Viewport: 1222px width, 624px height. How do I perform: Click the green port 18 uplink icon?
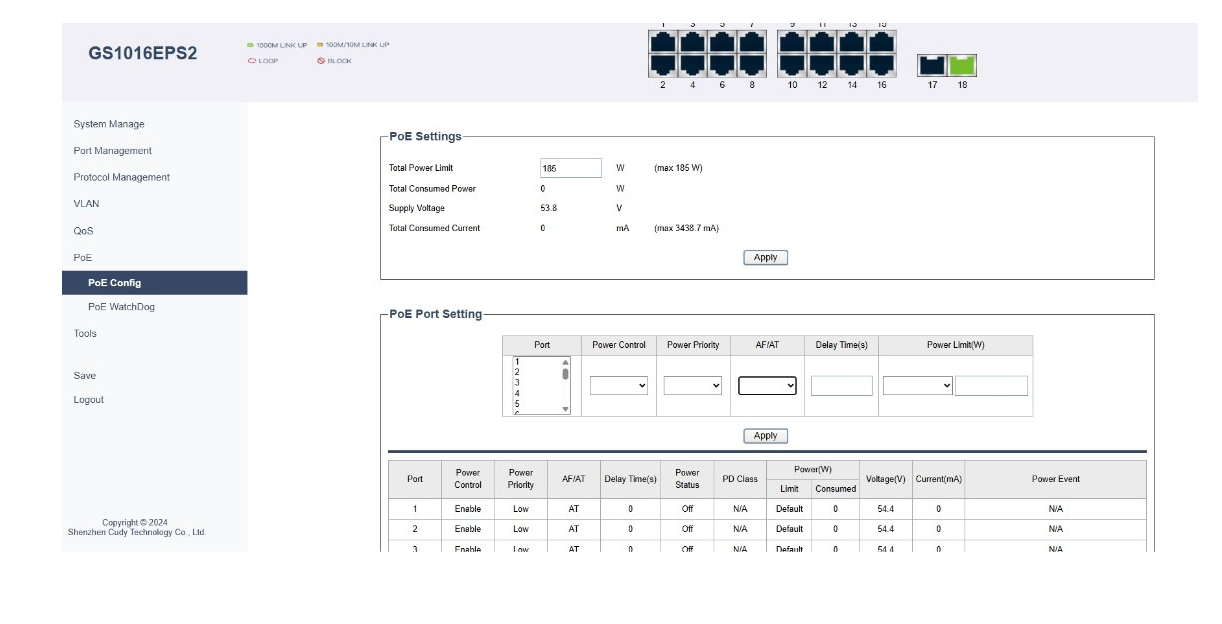962,66
